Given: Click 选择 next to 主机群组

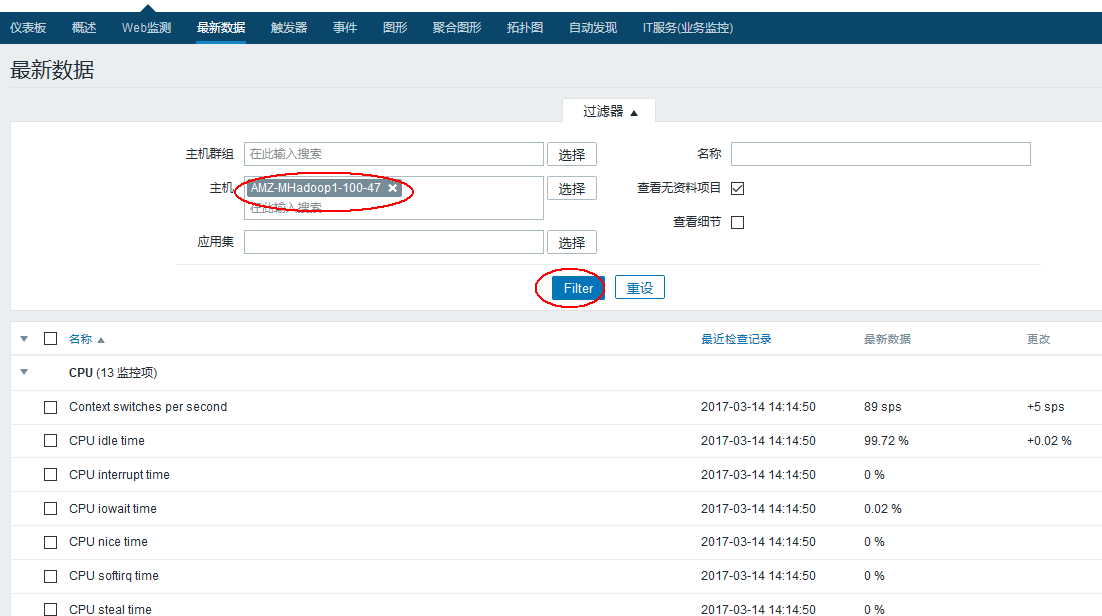Looking at the screenshot, I should click(571, 153).
